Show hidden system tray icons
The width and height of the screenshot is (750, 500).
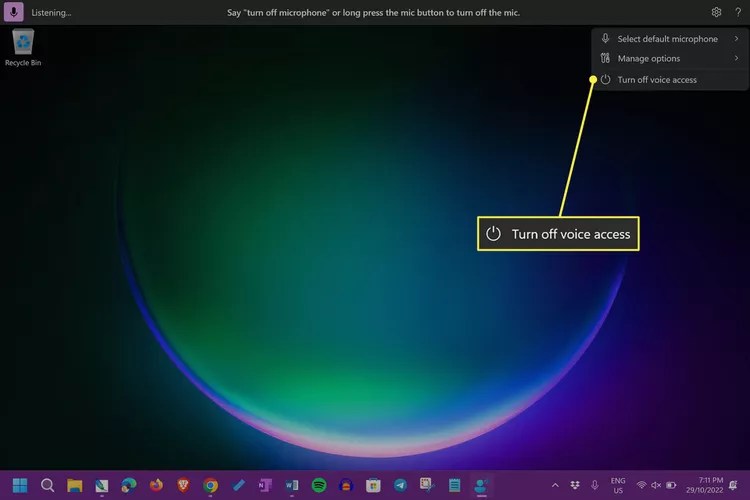(555, 485)
